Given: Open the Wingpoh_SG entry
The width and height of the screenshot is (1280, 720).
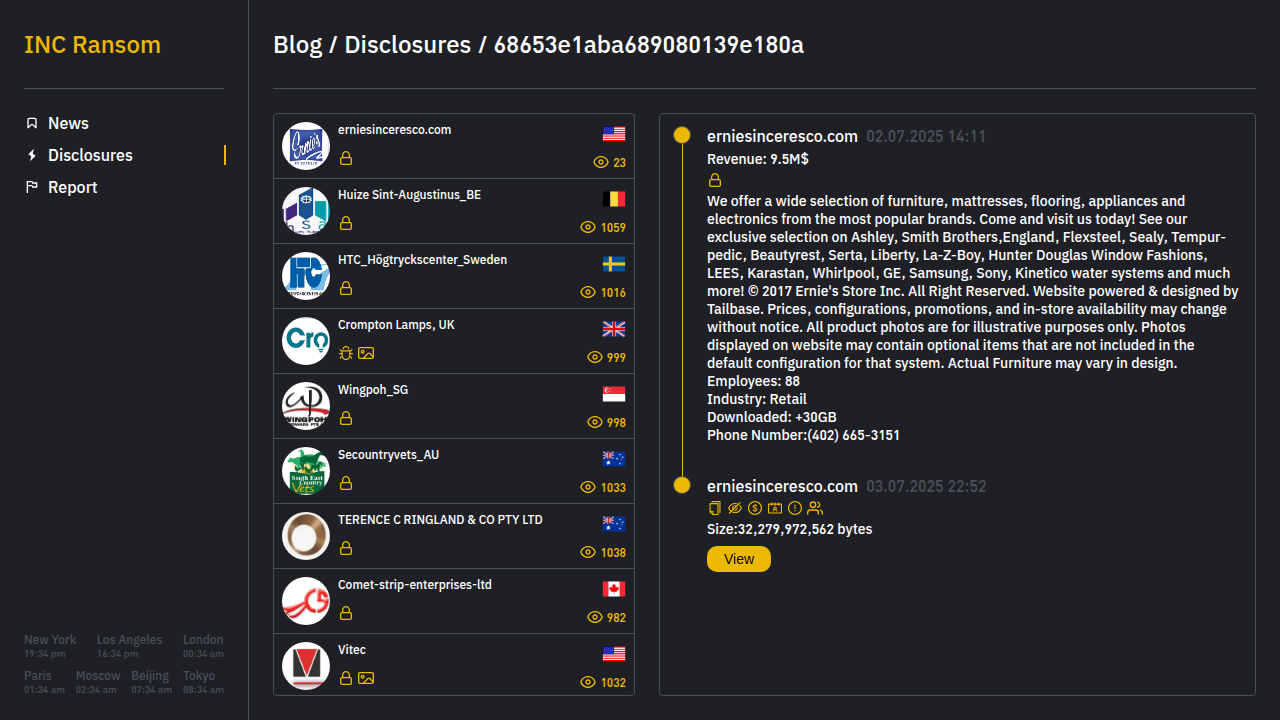Looking at the screenshot, I should point(454,406).
